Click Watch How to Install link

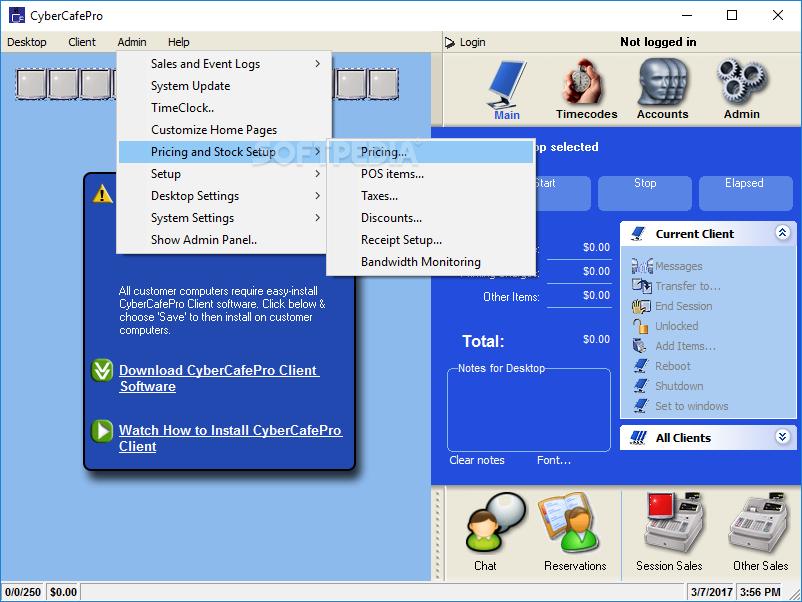point(231,438)
